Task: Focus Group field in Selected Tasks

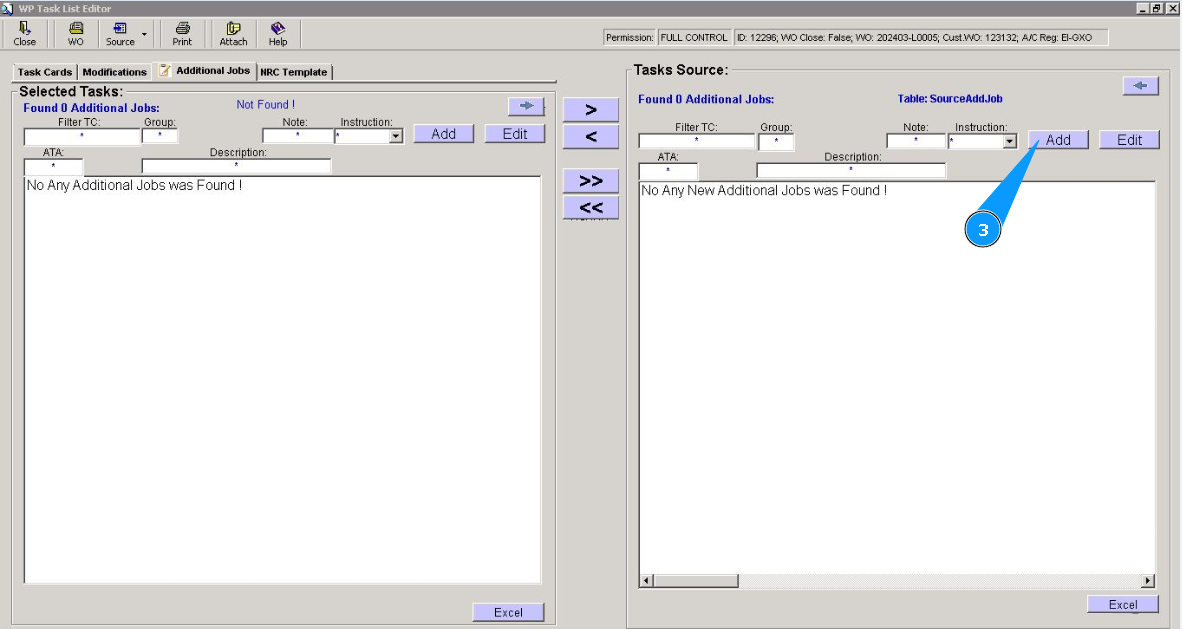Action: (160, 137)
